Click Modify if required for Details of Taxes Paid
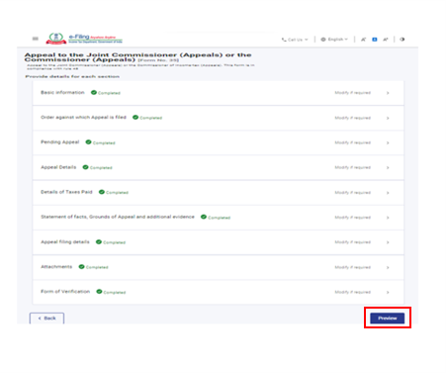Screen dimensions: 446x373 point(353,192)
